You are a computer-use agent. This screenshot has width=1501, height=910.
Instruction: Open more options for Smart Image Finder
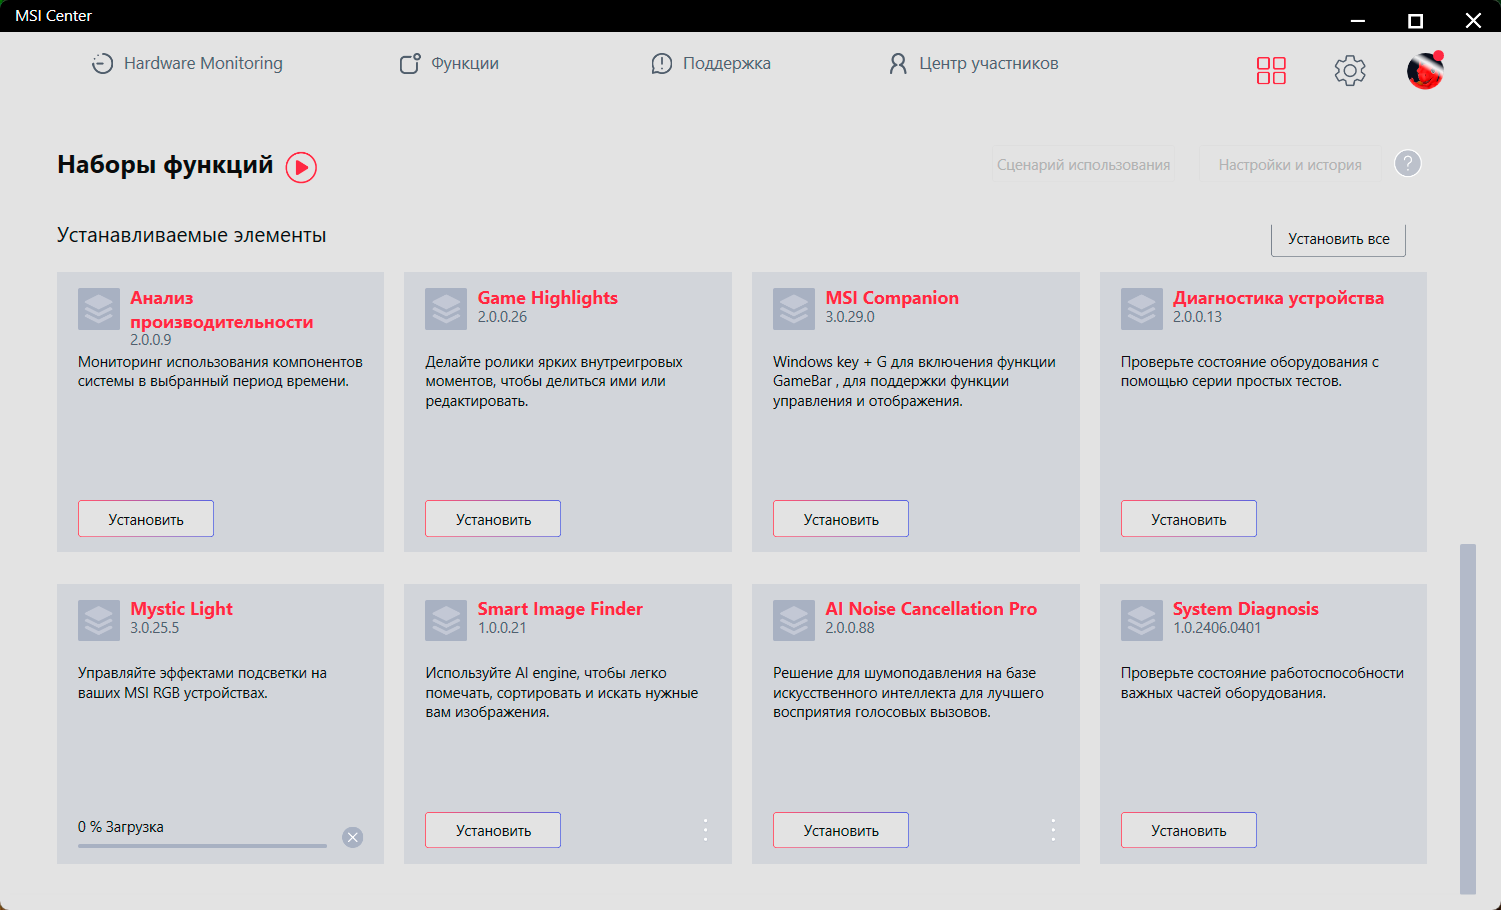coord(705,829)
